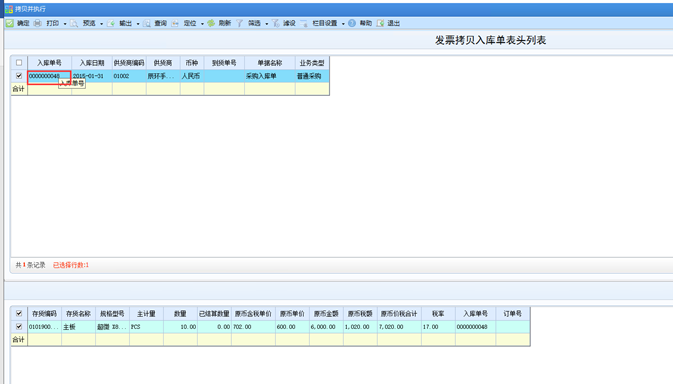The width and height of the screenshot is (673, 384).
Task: Click the 滤设 button label
Action: 289,23
